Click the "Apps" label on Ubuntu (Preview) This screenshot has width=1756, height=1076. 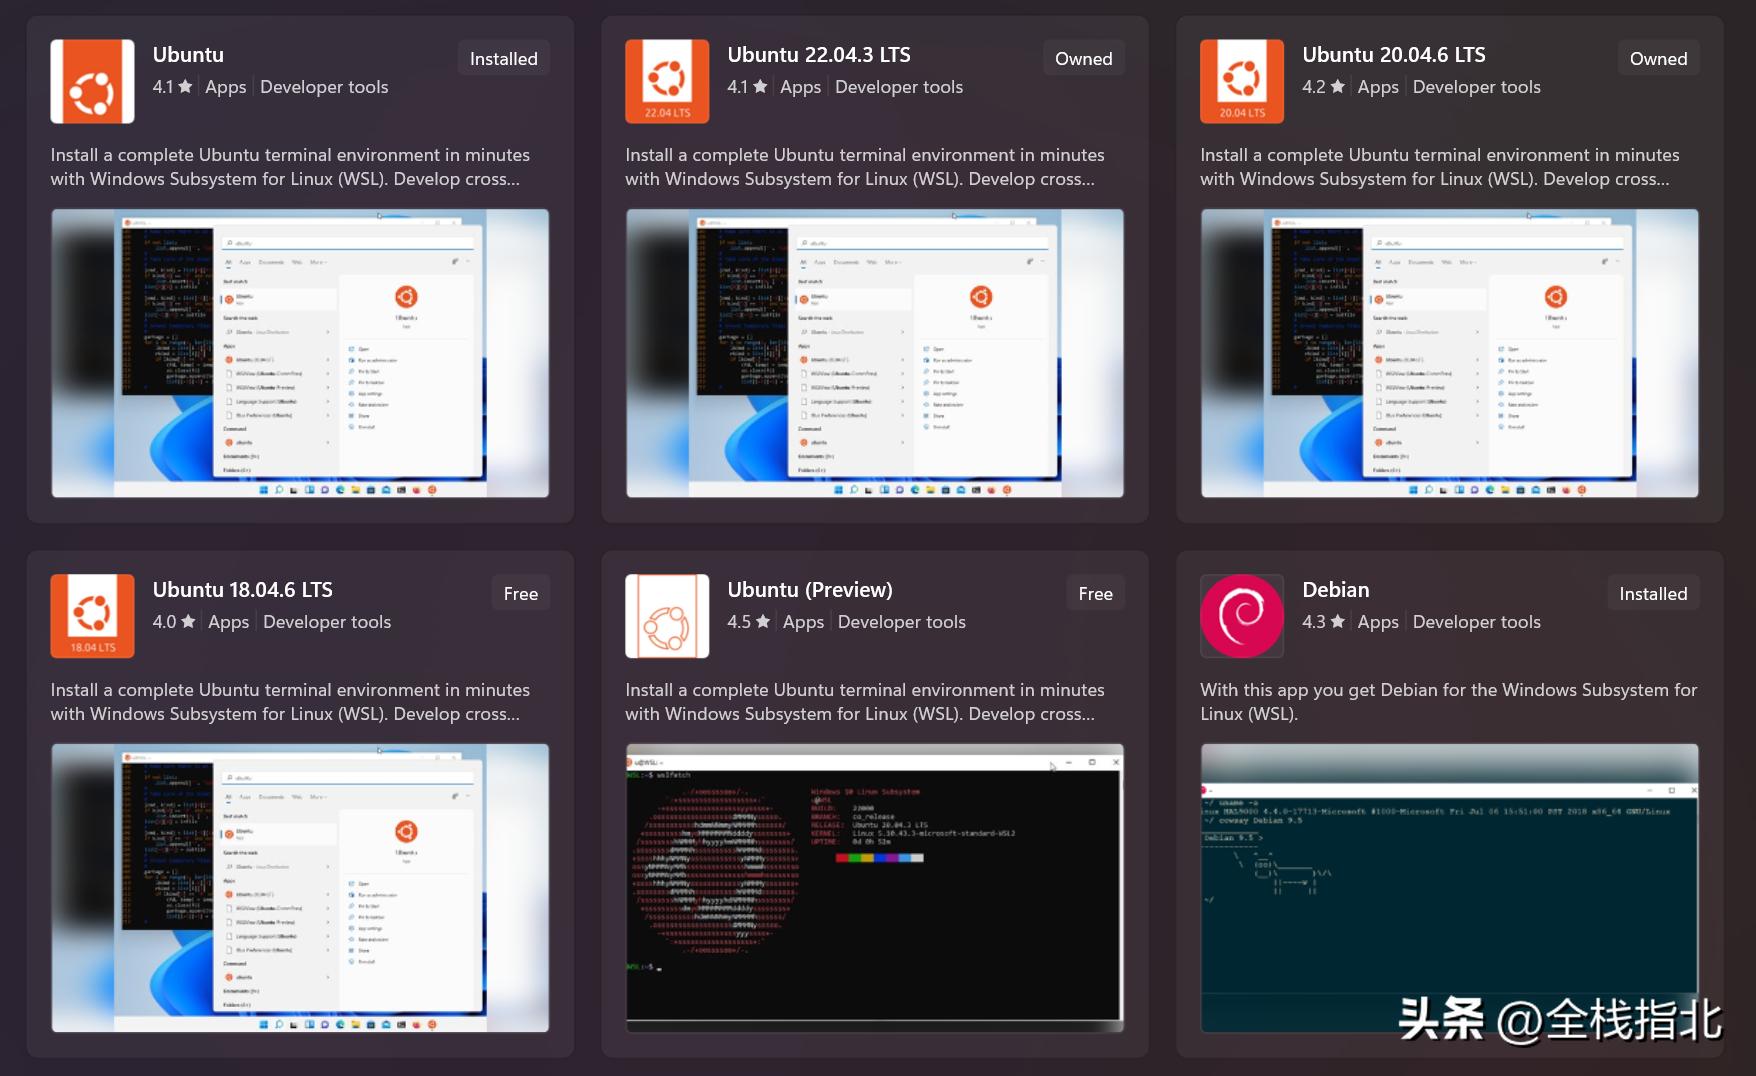[804, 622]
